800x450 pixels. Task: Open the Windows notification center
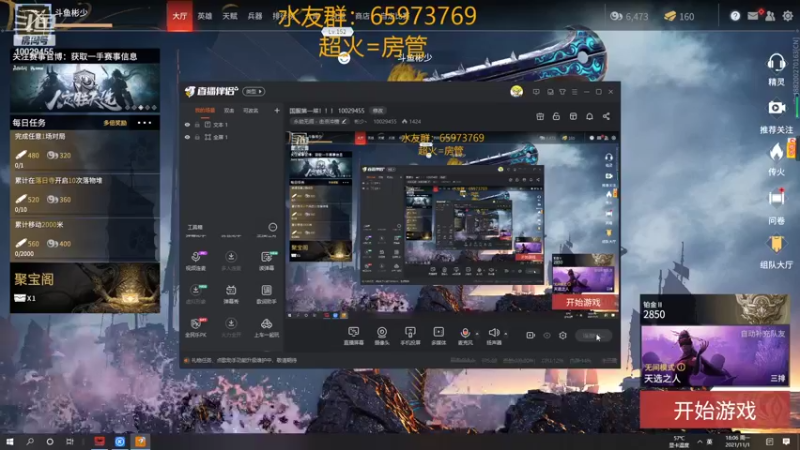click(786, 441)
